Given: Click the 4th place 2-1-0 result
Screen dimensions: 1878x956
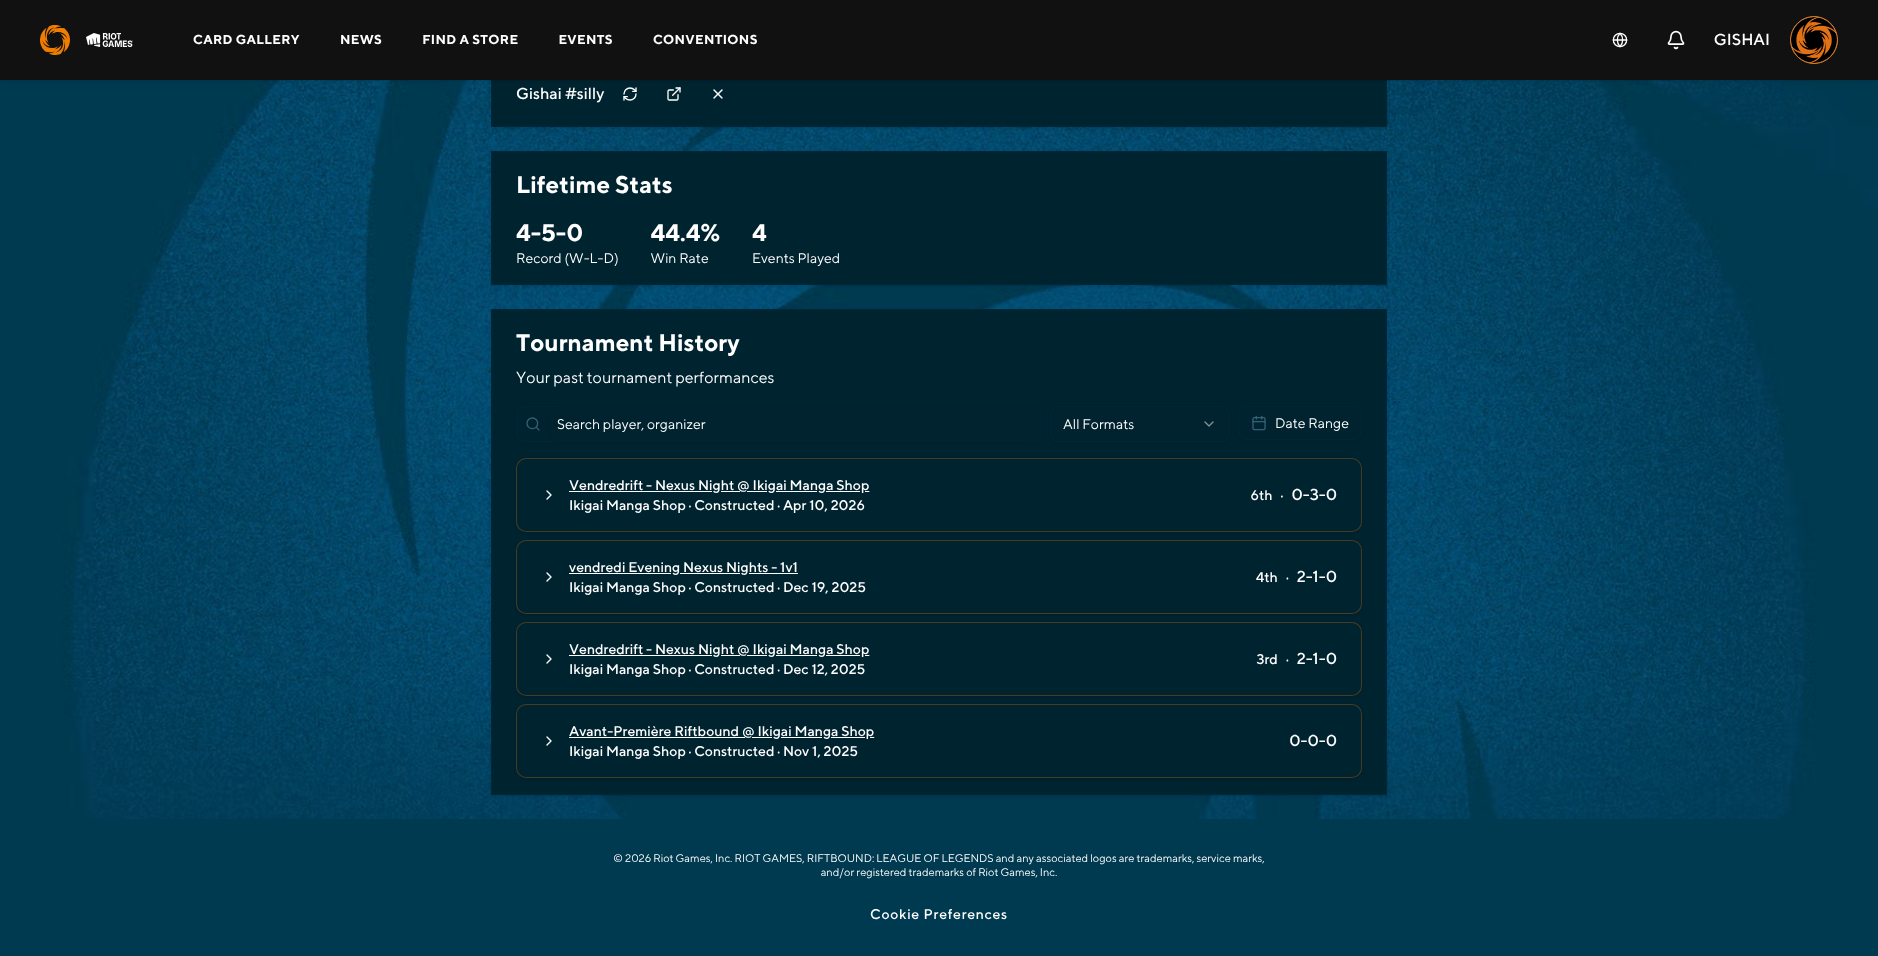Looking at the screenshot, I should click(1316, 577).
